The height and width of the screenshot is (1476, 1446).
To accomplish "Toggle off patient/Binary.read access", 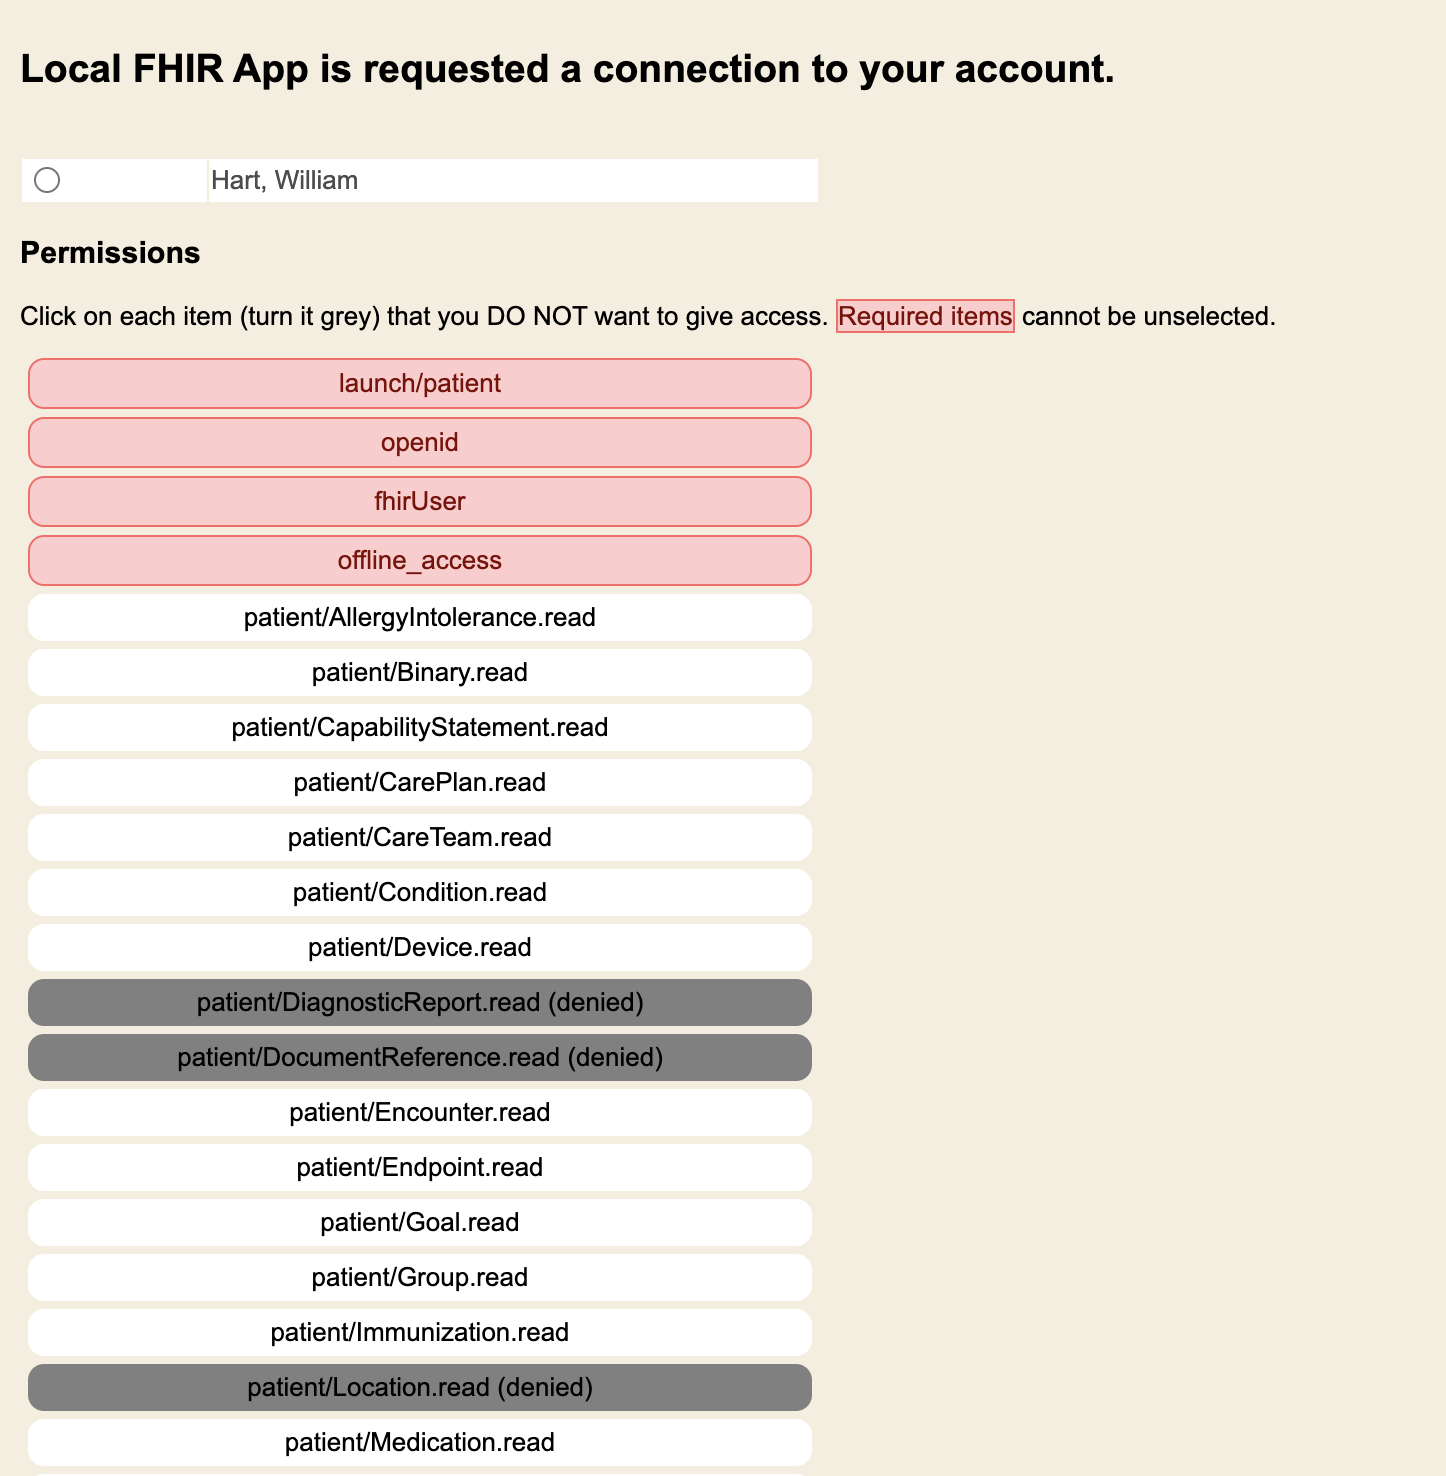I will click(x=420, y=673).
